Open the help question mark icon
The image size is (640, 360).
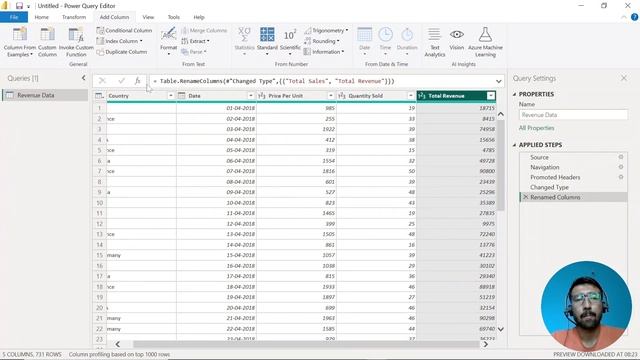click(634, 17)
